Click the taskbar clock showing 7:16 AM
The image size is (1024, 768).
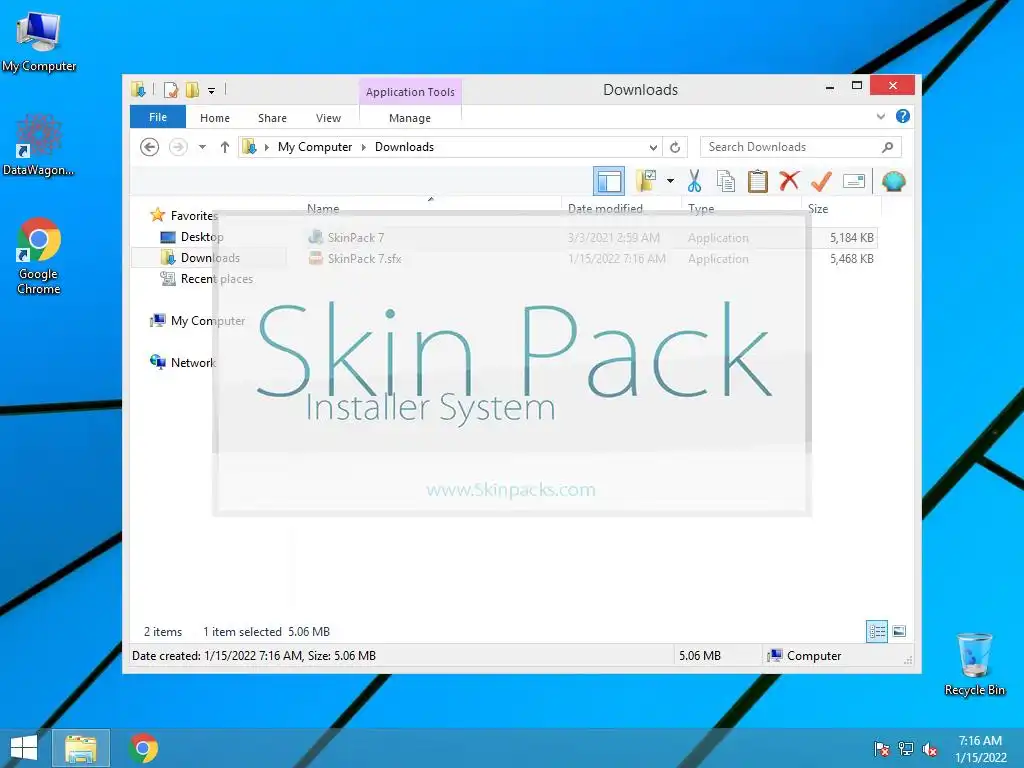coord(980,749)
